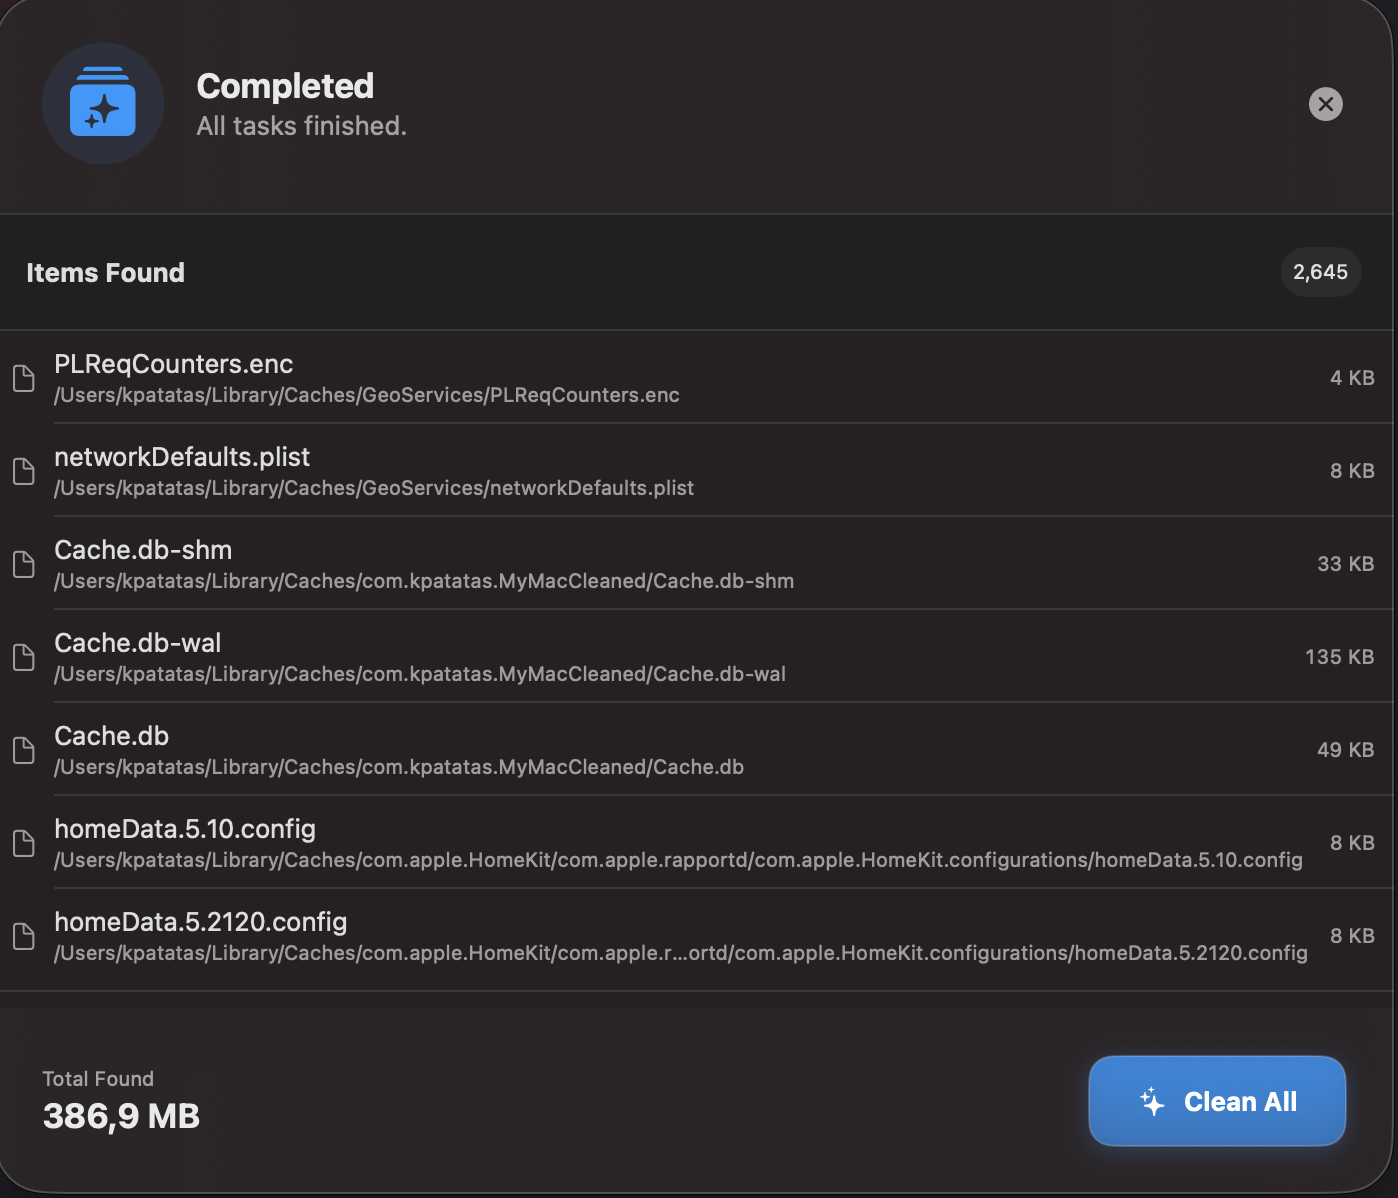The height and width of the screenshot is (1198, 1398).
Task: Select the PLReqCounters.enc list row
Action: coord(600,378)
